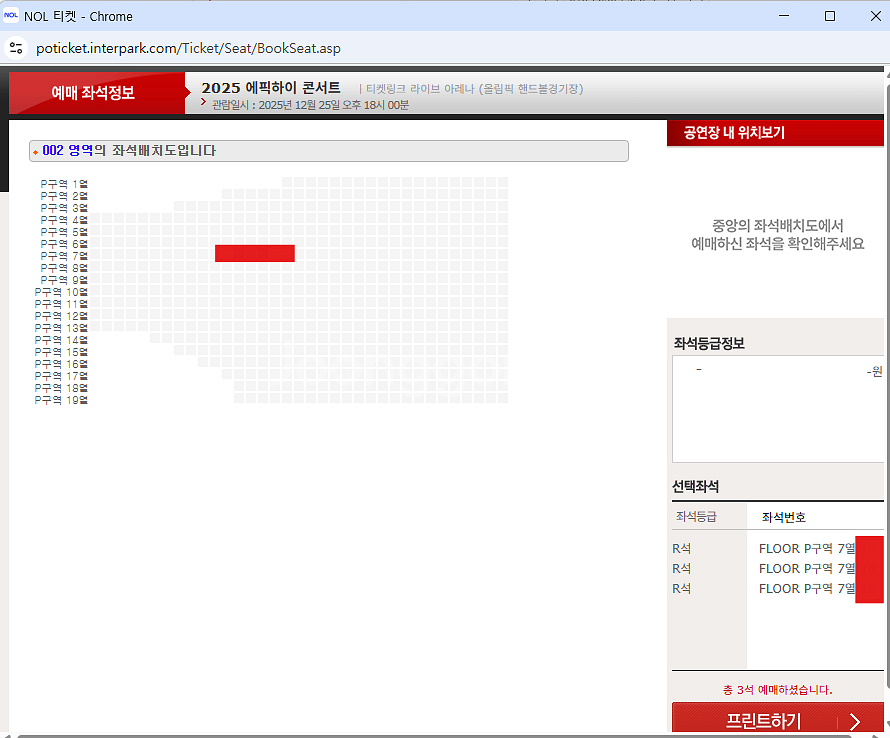Click the orange diamond bullet before 002 영역
Viewport: 890px width, 738px height.
click(36, 152)
